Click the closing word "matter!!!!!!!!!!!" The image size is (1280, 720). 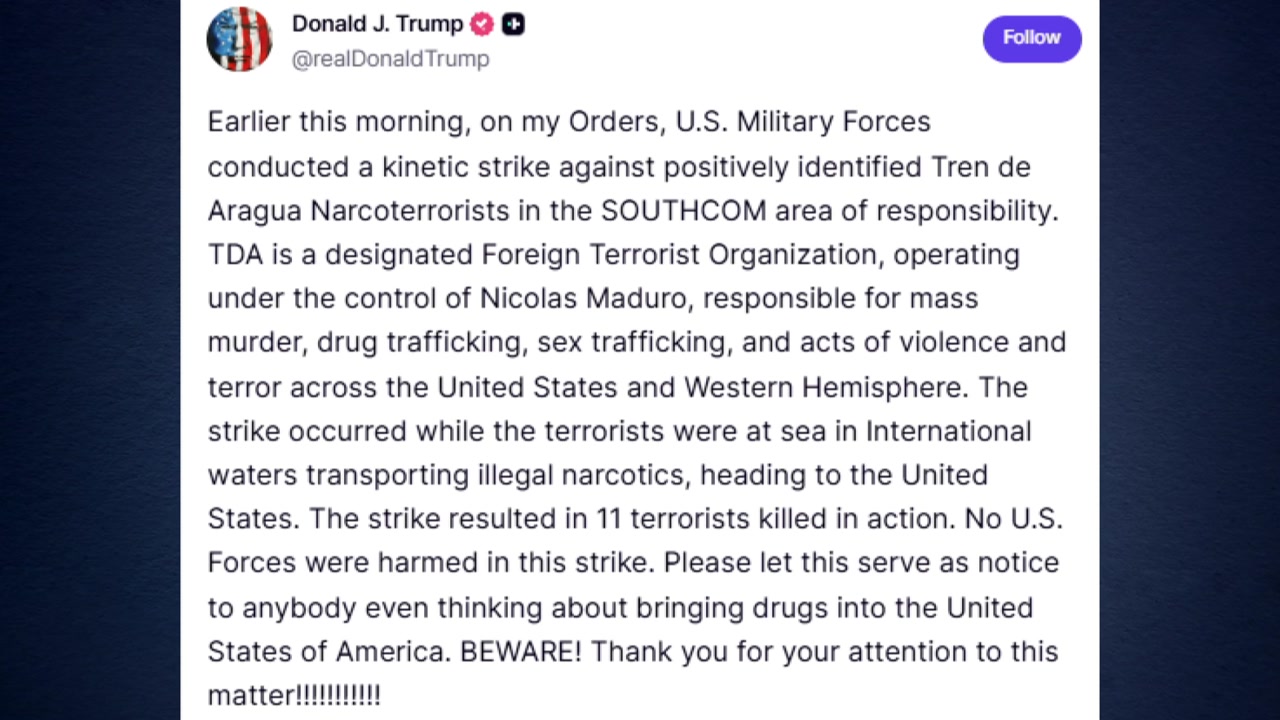[294, 695]
